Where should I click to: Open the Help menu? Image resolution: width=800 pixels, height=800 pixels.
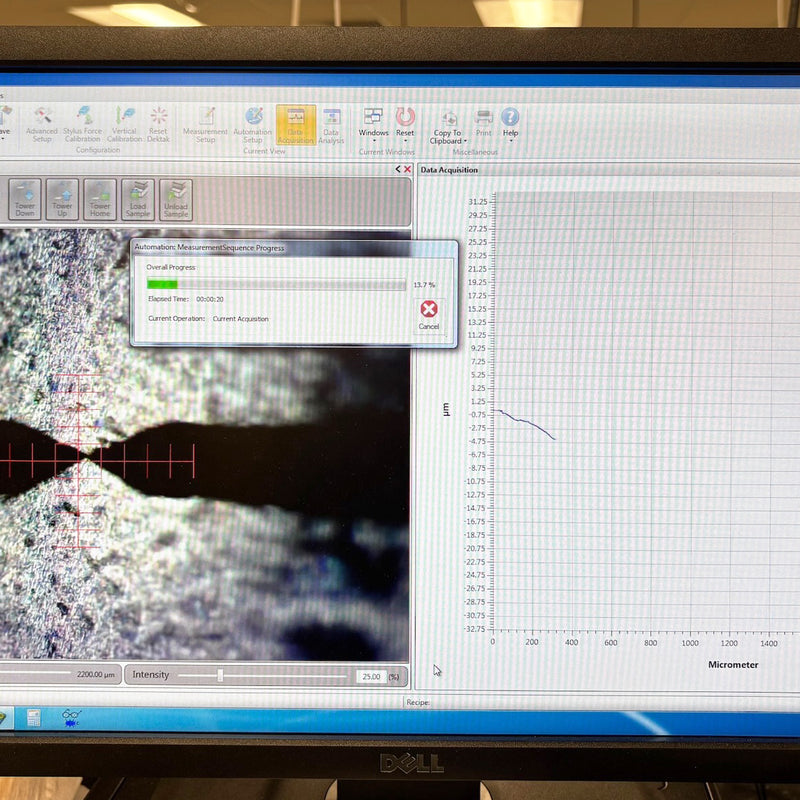[510, 124]
